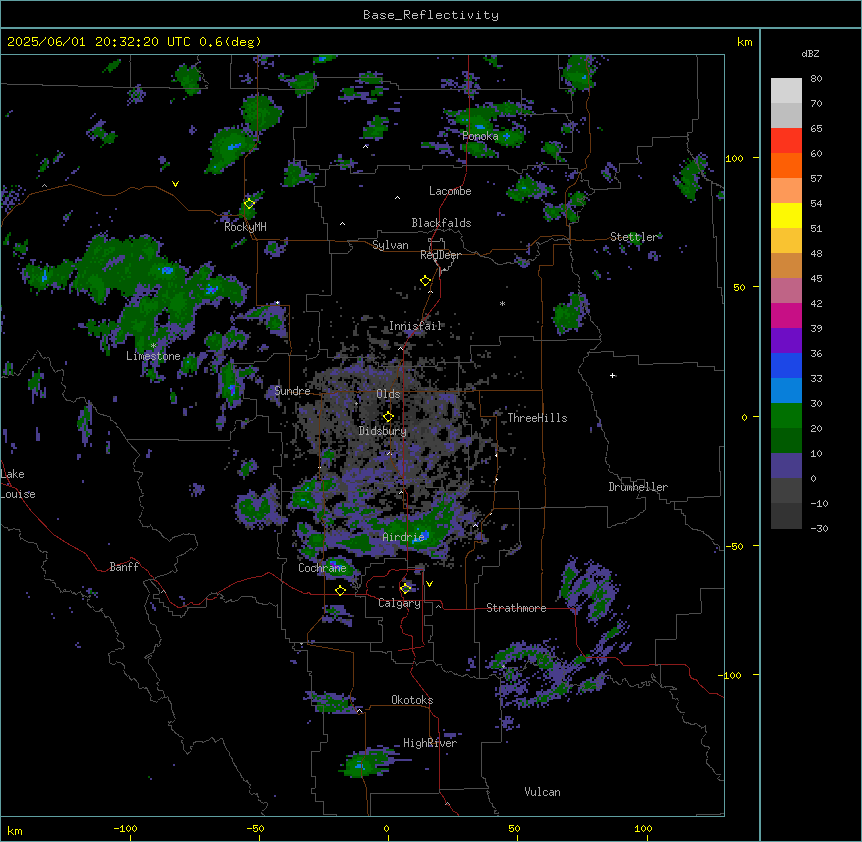This screenshot has width=862, height=842.
Task: Click the Innisfail city label
Action: point(416,326)
